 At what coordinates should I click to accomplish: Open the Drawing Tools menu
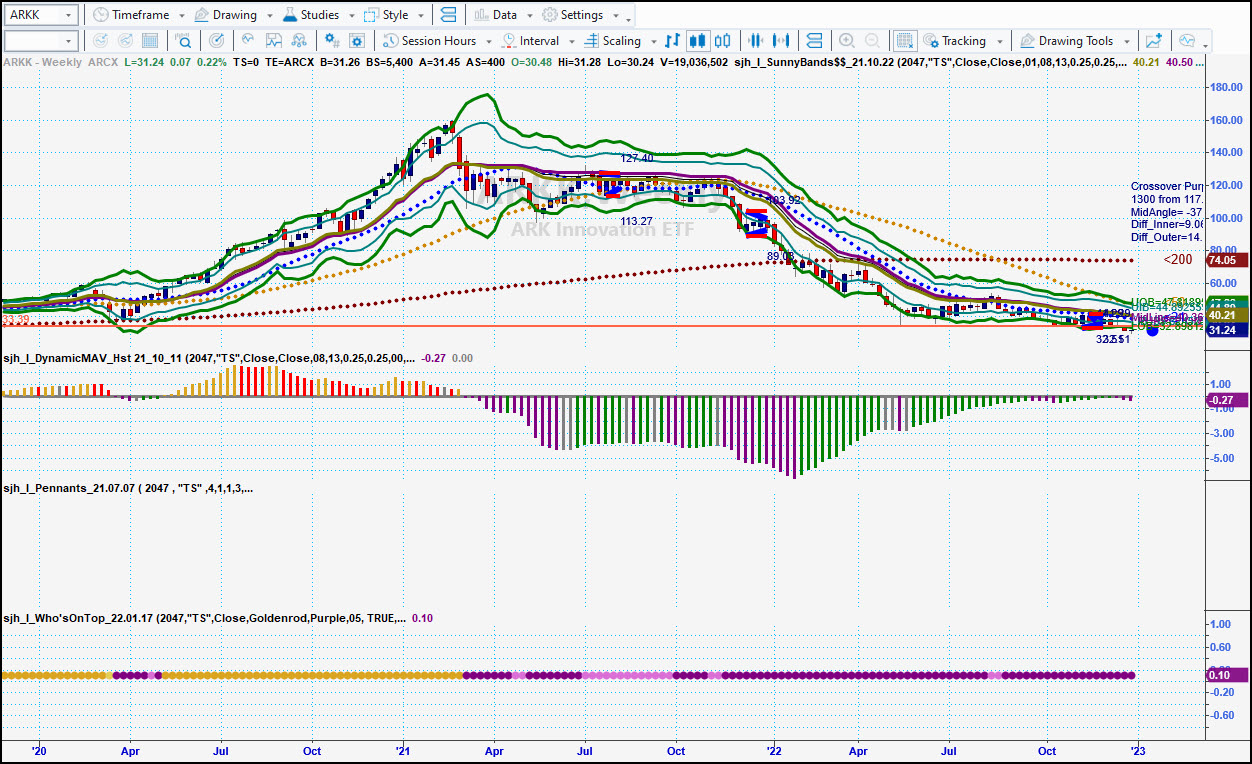tap(1066, 41)
